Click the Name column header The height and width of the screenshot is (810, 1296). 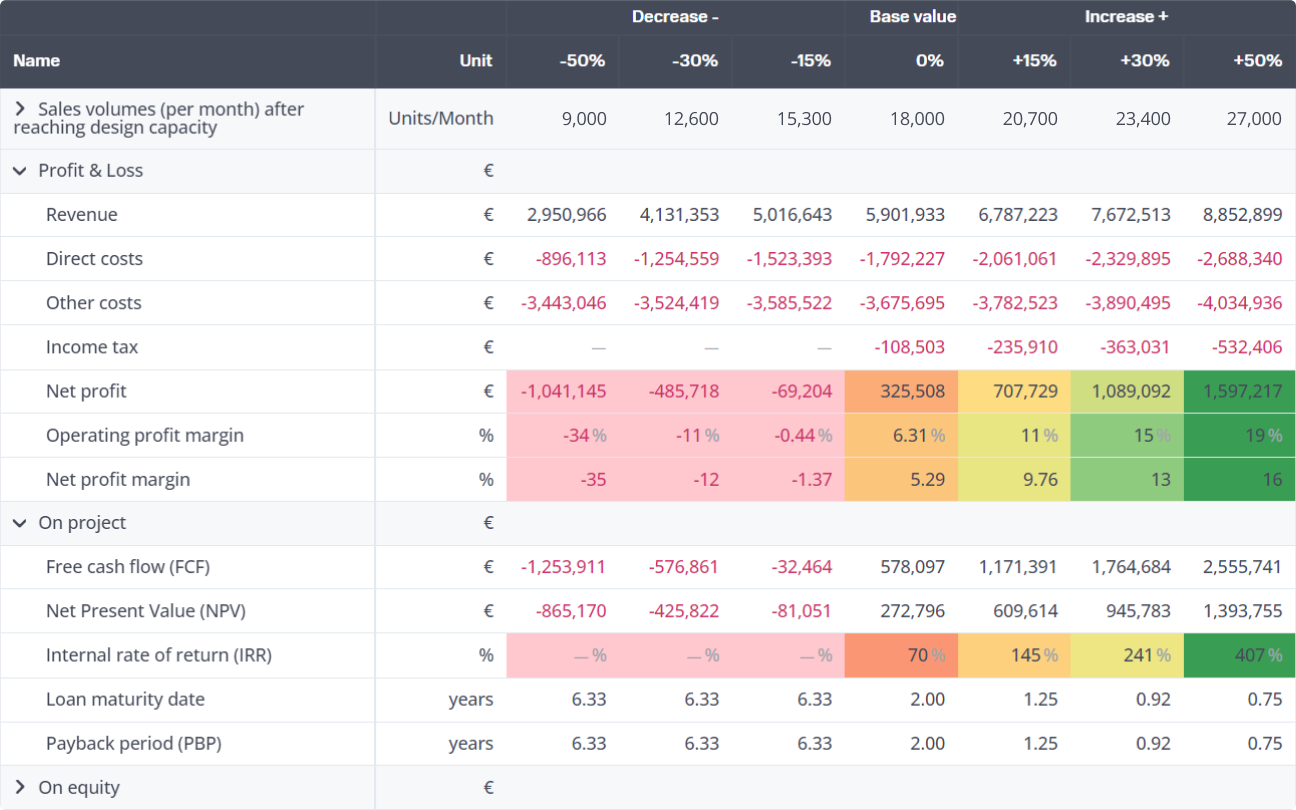[36, 61]
